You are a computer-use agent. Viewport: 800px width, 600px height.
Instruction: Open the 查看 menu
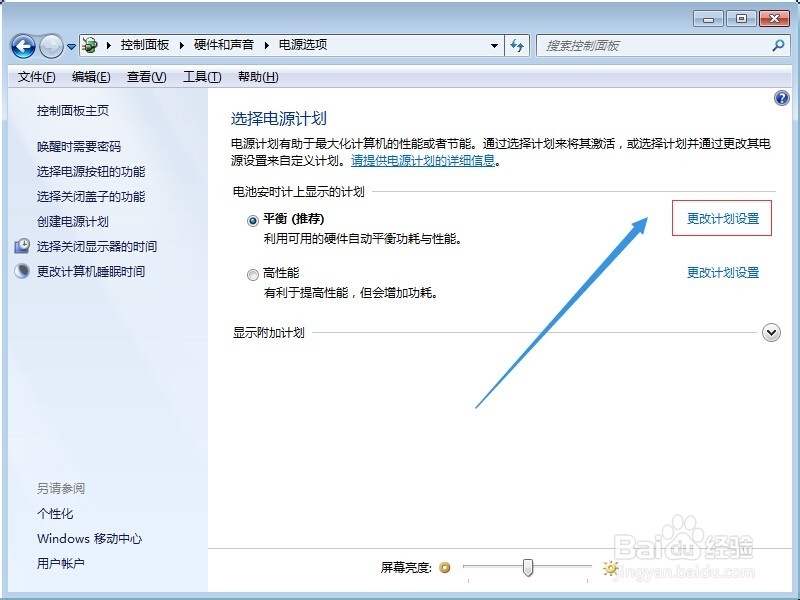click(144, 75)
